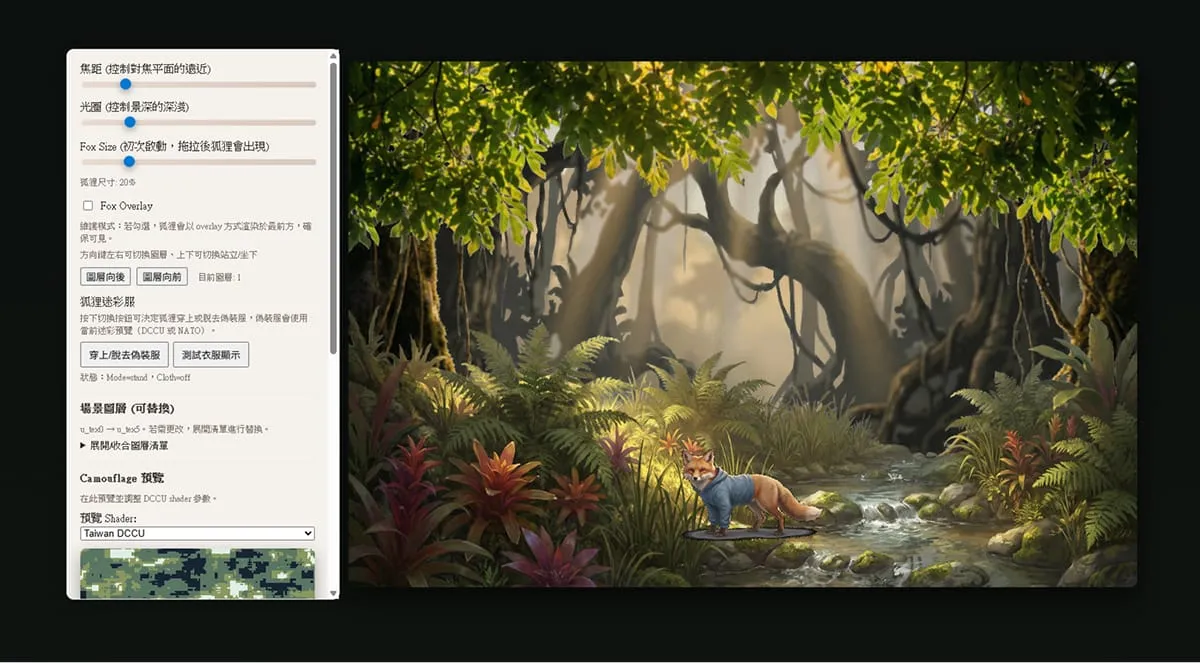Screen dimensions: 1200x663
Task: Click the side panel's vertical scrollbar
Action: click(333, 210)
